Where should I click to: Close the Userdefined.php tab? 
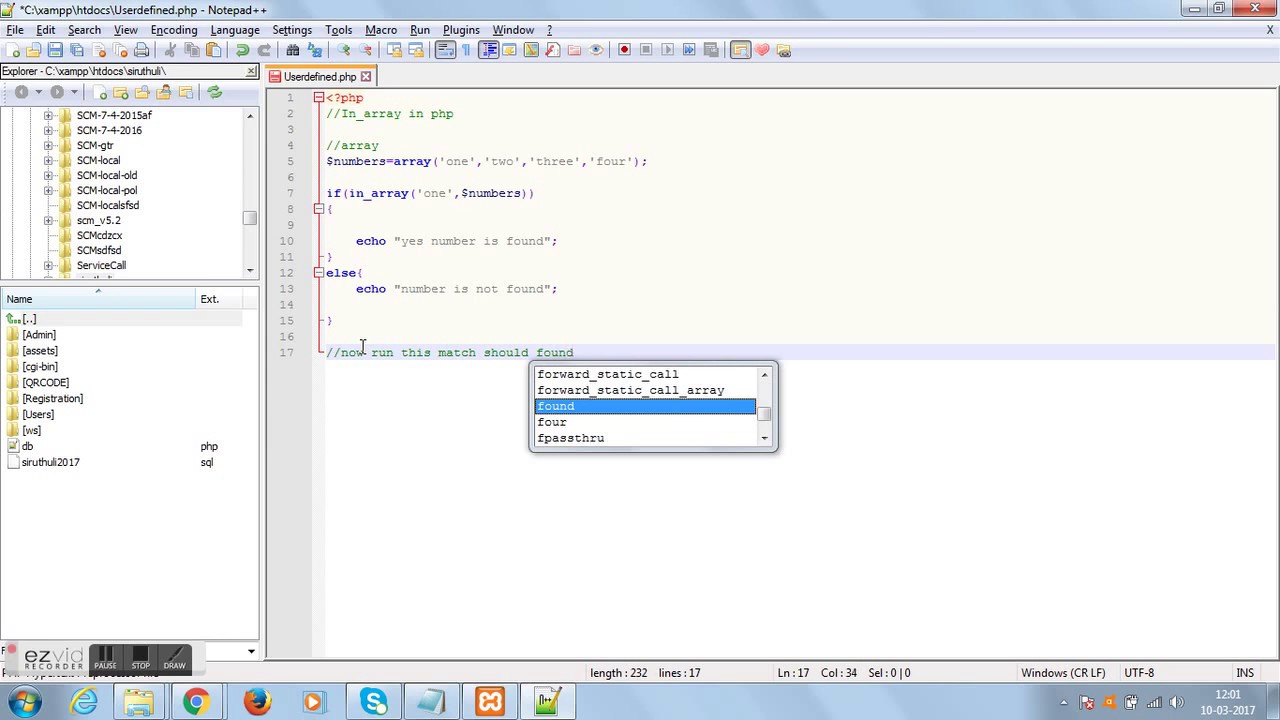(x=366, y=77)
